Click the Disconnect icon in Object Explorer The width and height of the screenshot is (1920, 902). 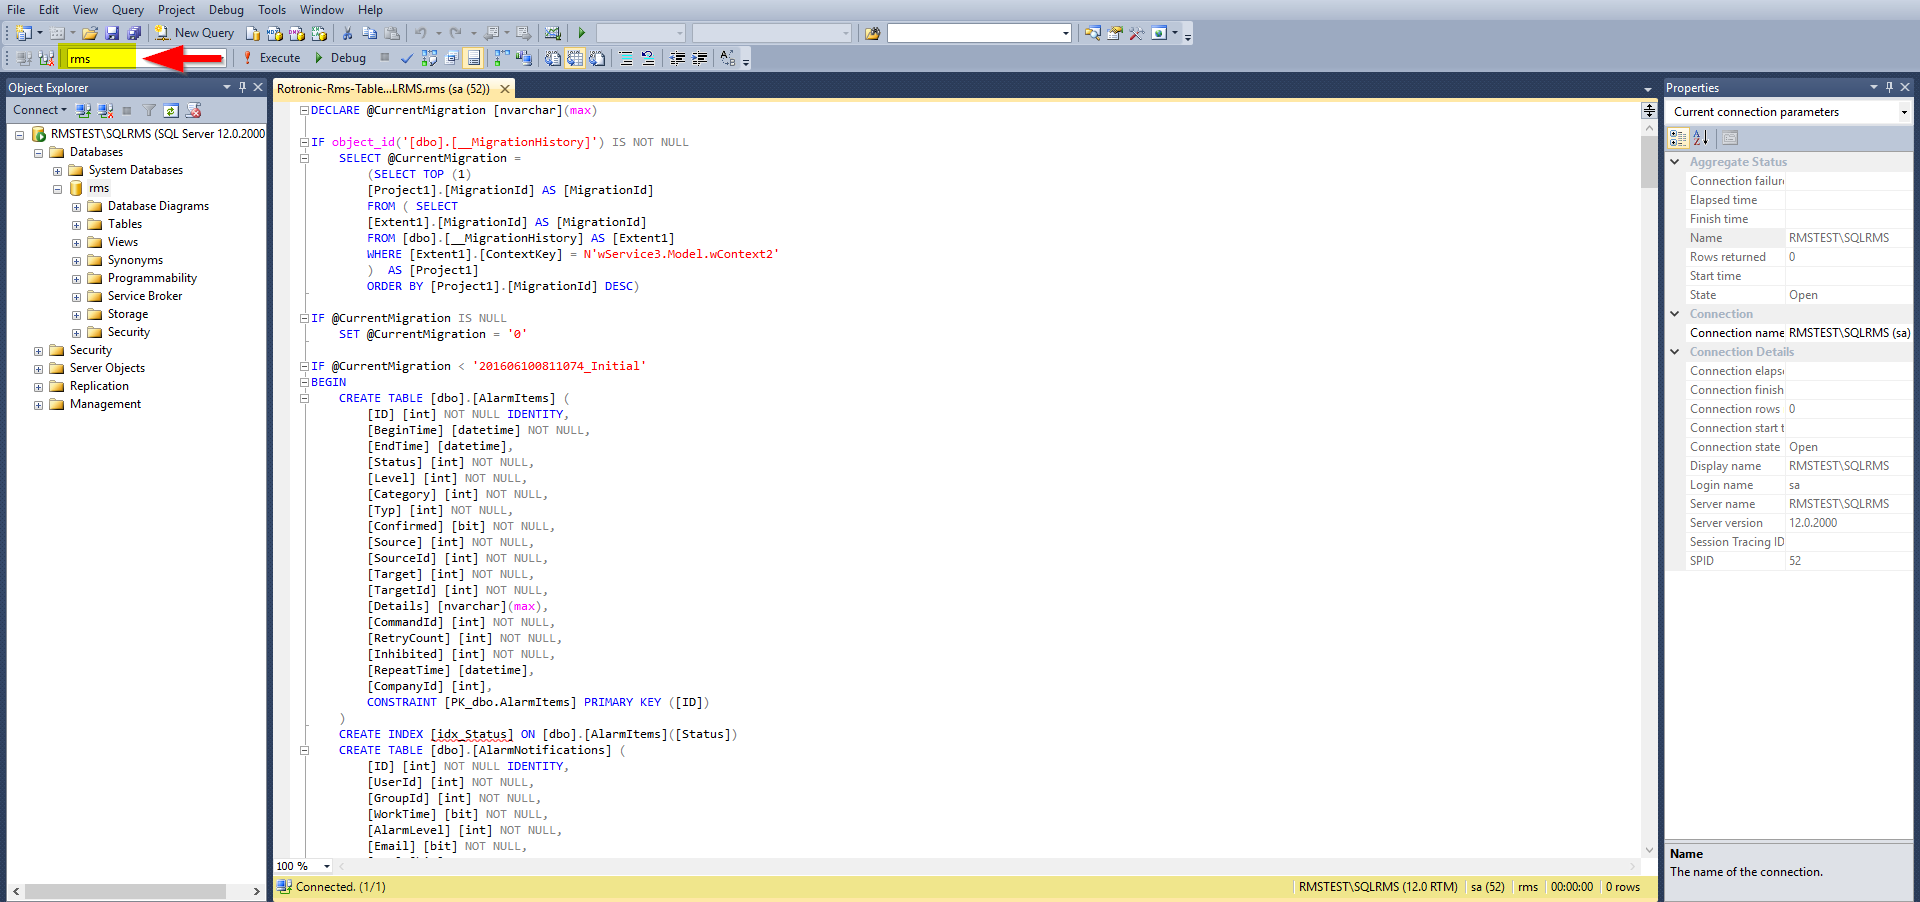click(x=105, y=110)
